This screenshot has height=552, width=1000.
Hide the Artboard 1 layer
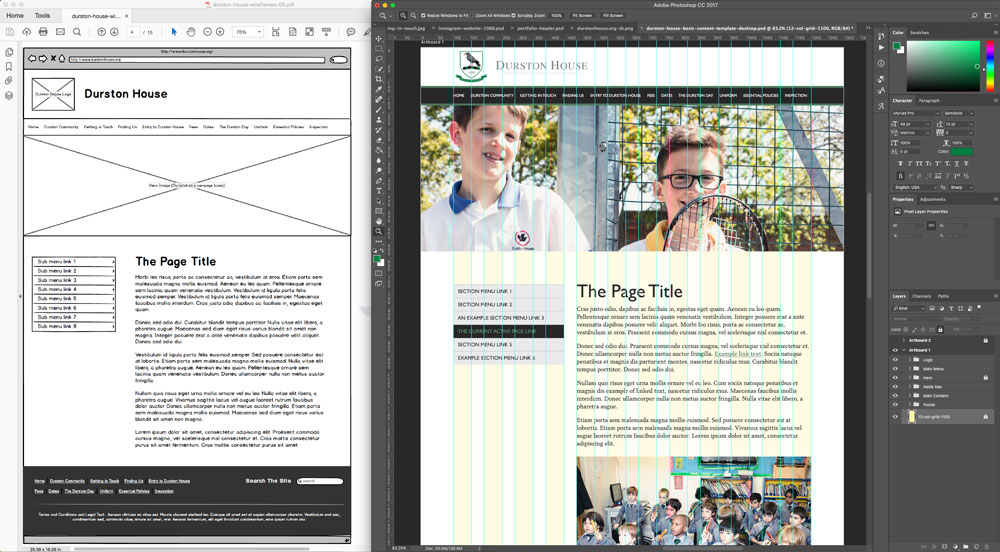[x=895, y=350]
